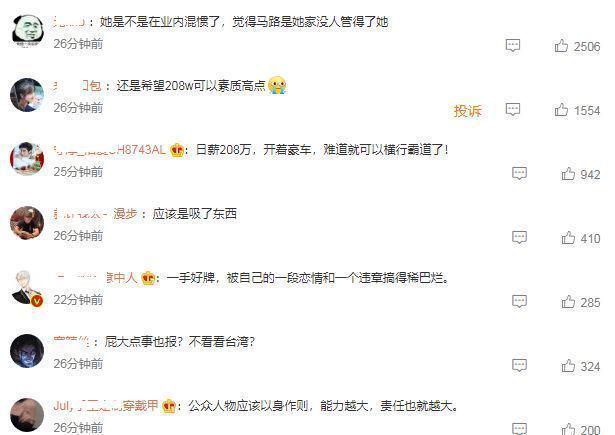Like the 一手好牌 comment with 285 likes
The image size is (615, 435).
pos(568,302)
